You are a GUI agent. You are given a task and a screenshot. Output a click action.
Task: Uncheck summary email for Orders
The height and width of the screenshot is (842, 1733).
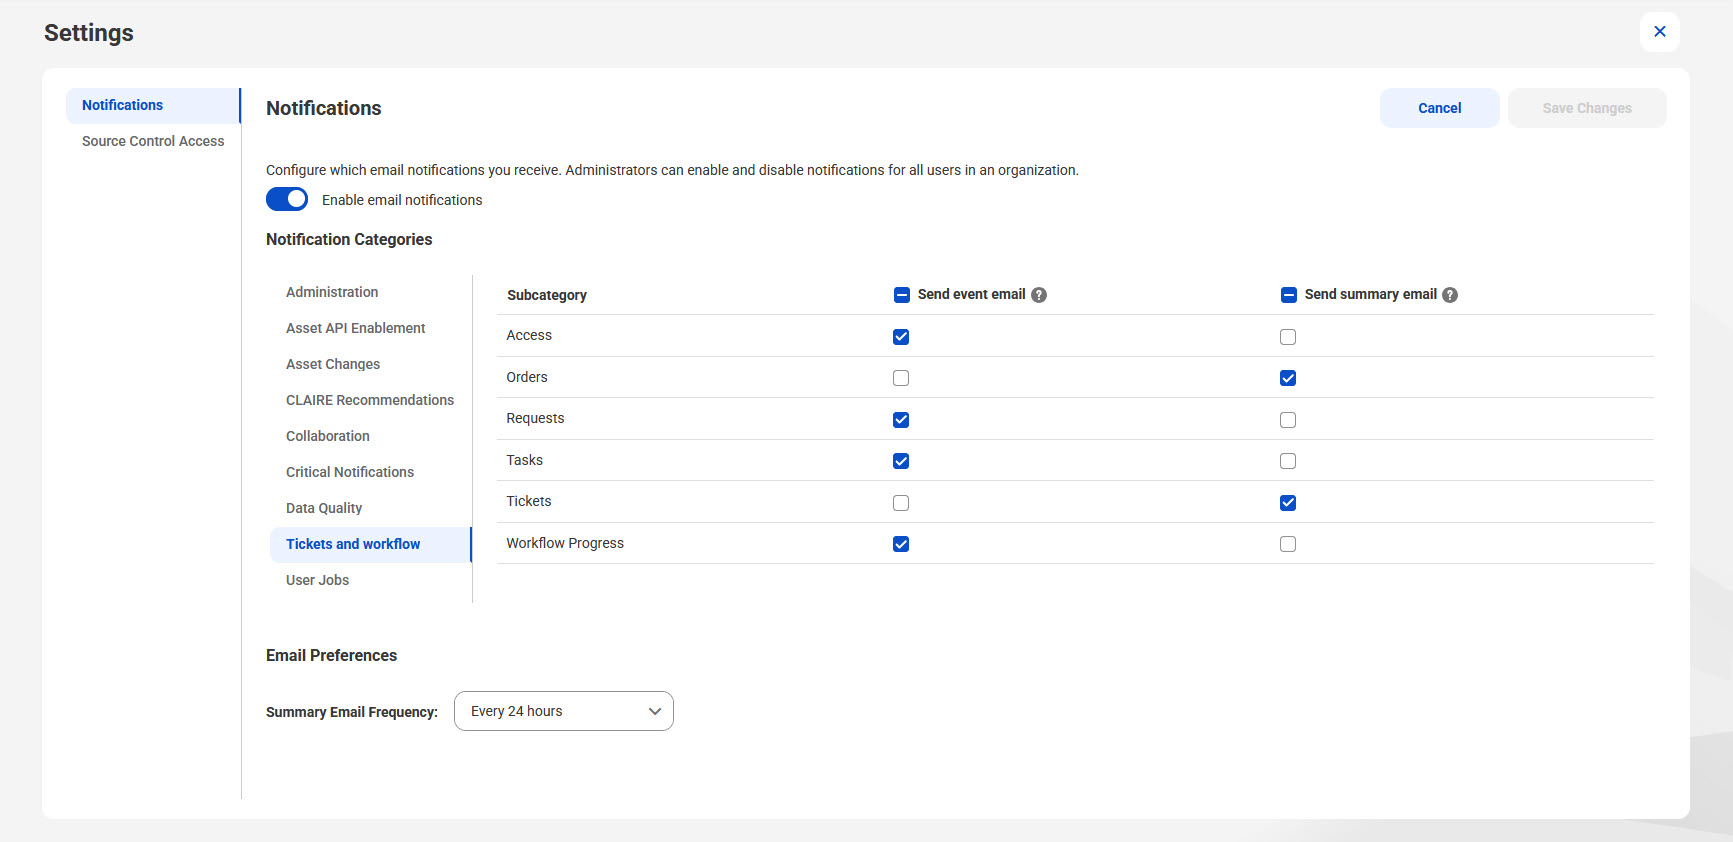pyautogui.click(x=1288, y=378)
